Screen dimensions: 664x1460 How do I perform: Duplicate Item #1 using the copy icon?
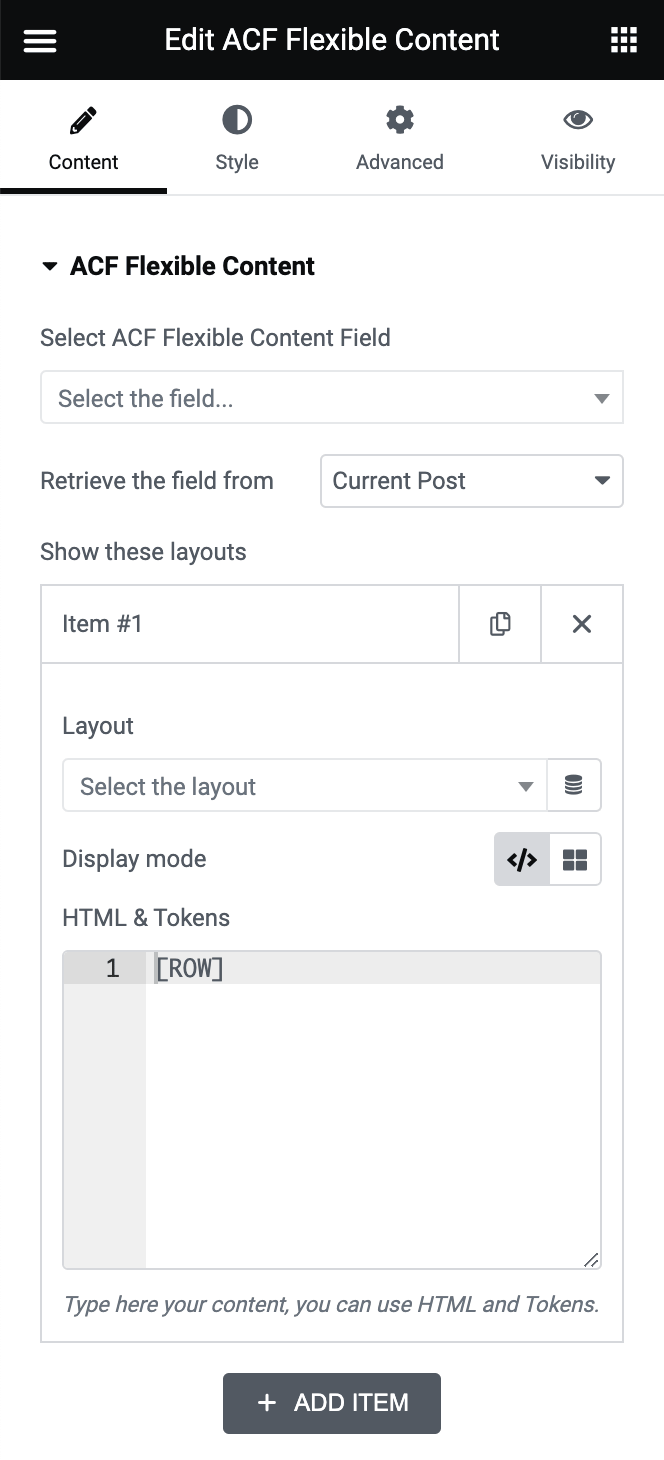(x=499, y=623)
